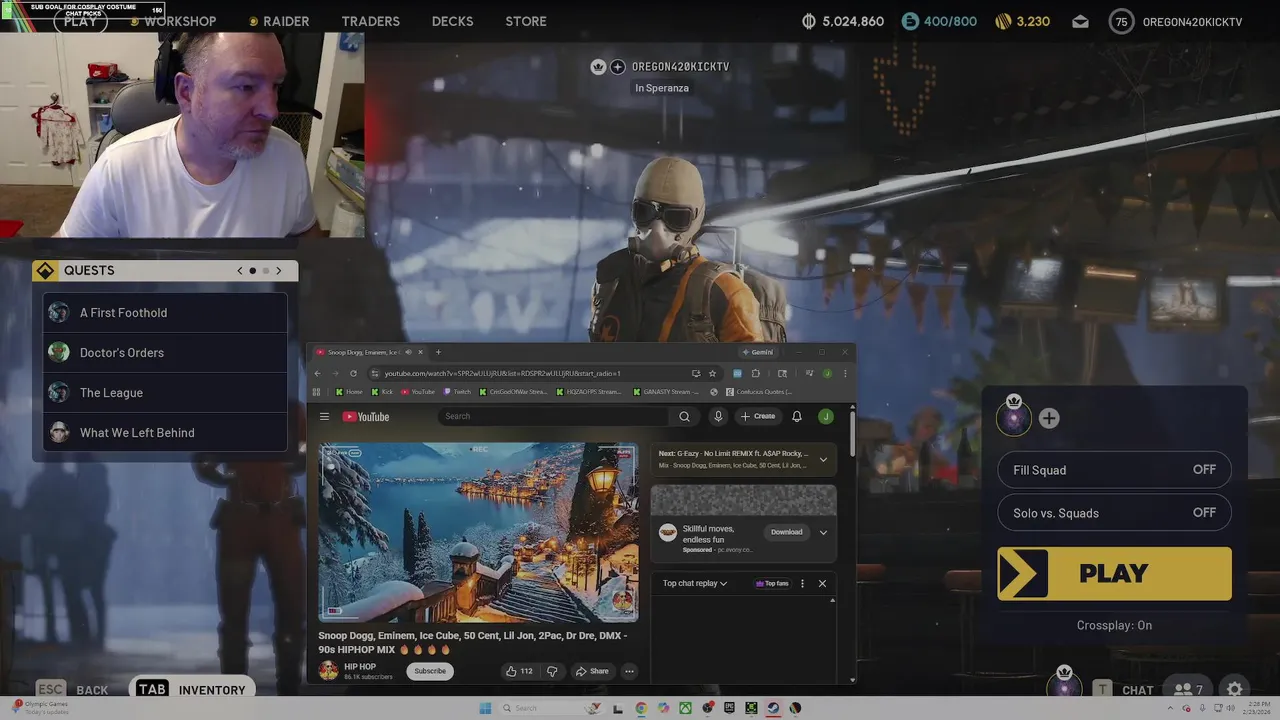This screenshot has height=720, width=1280.
Task: Open the game settings gear icon
Action: point(1235,689)
